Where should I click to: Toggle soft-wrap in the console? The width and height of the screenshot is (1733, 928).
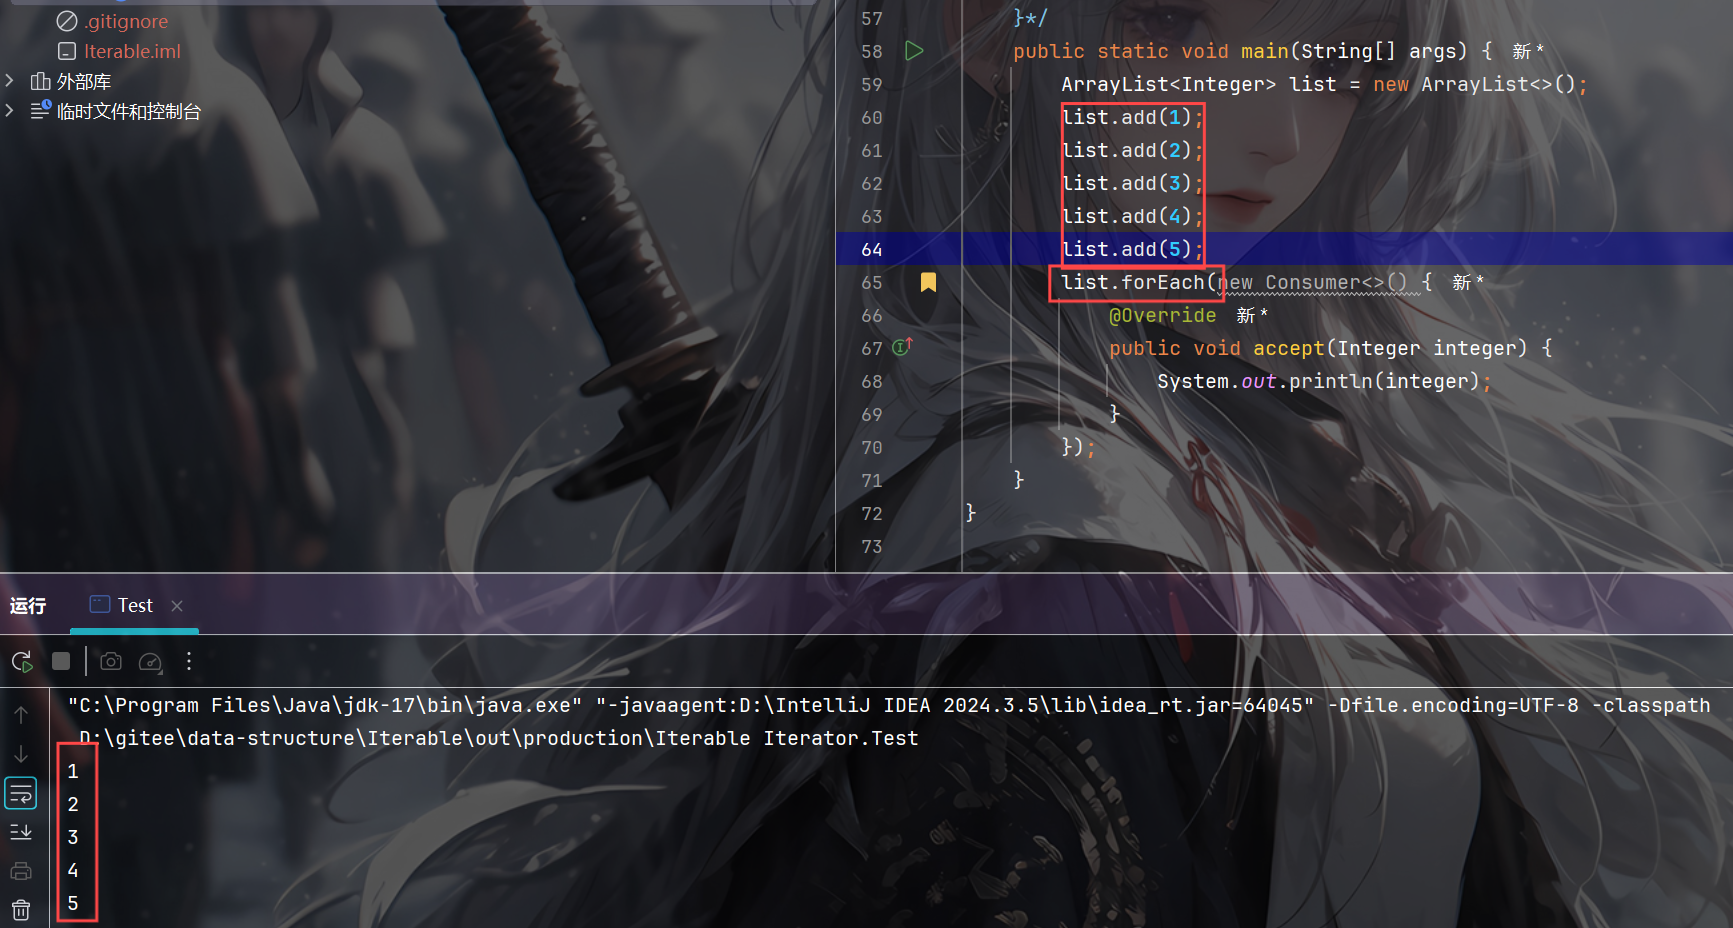pos(21,793)
